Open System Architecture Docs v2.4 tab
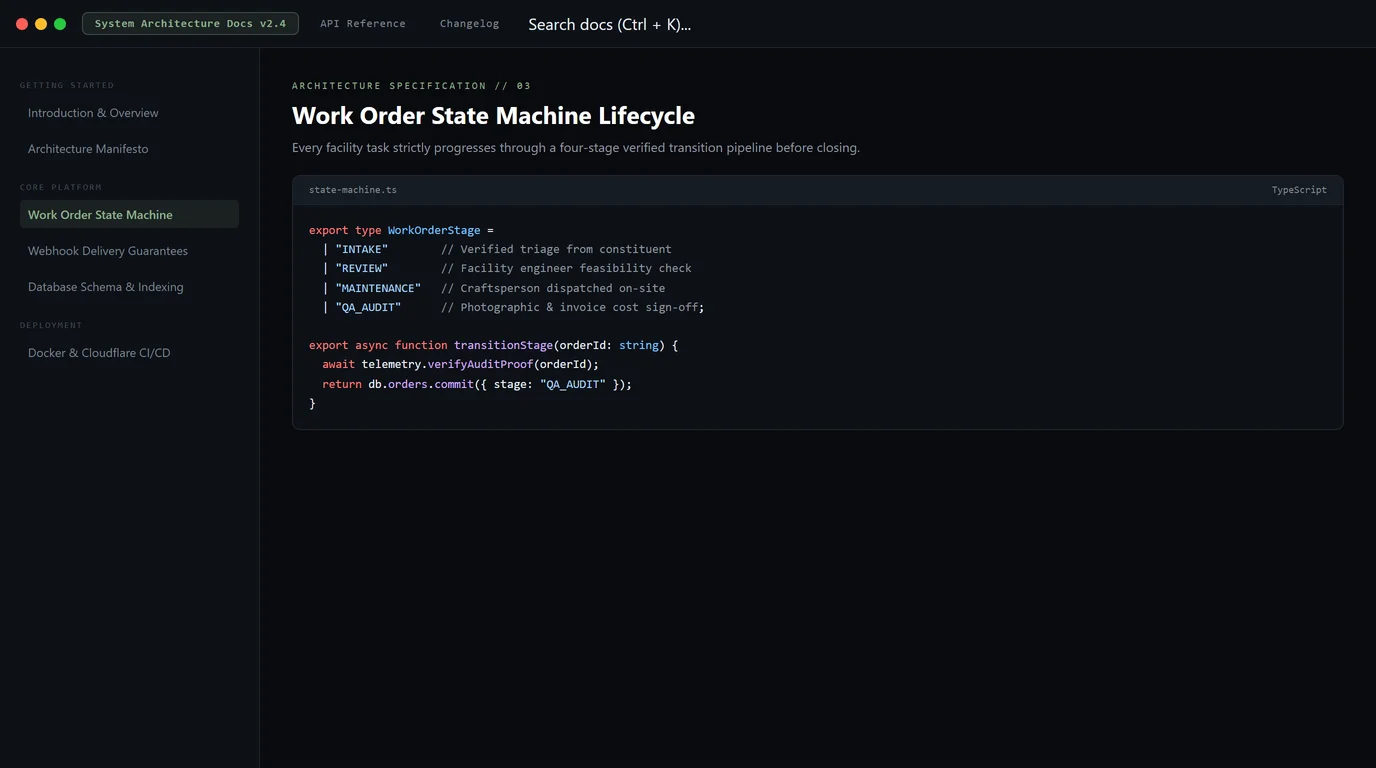Viewport: 1376px width, 768px height. click(x=190, y=23)
